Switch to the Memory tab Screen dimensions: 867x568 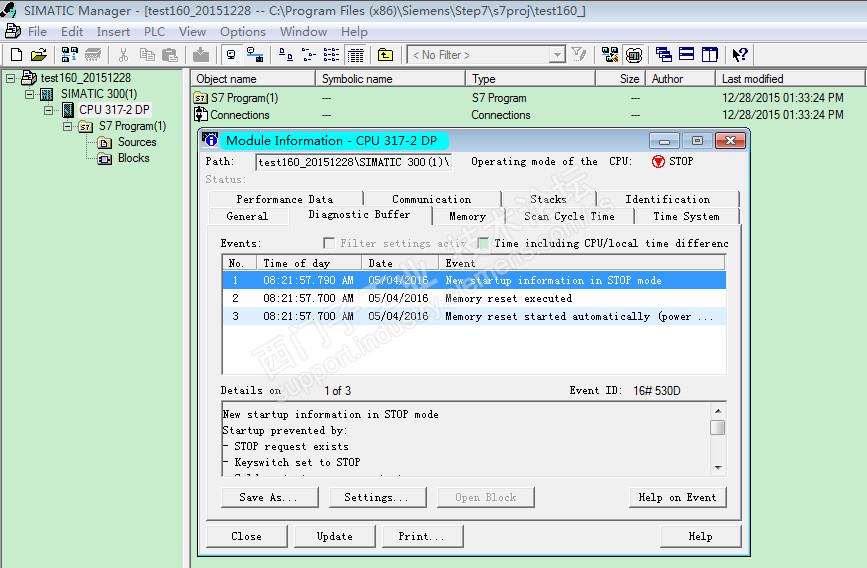point(467,216)
